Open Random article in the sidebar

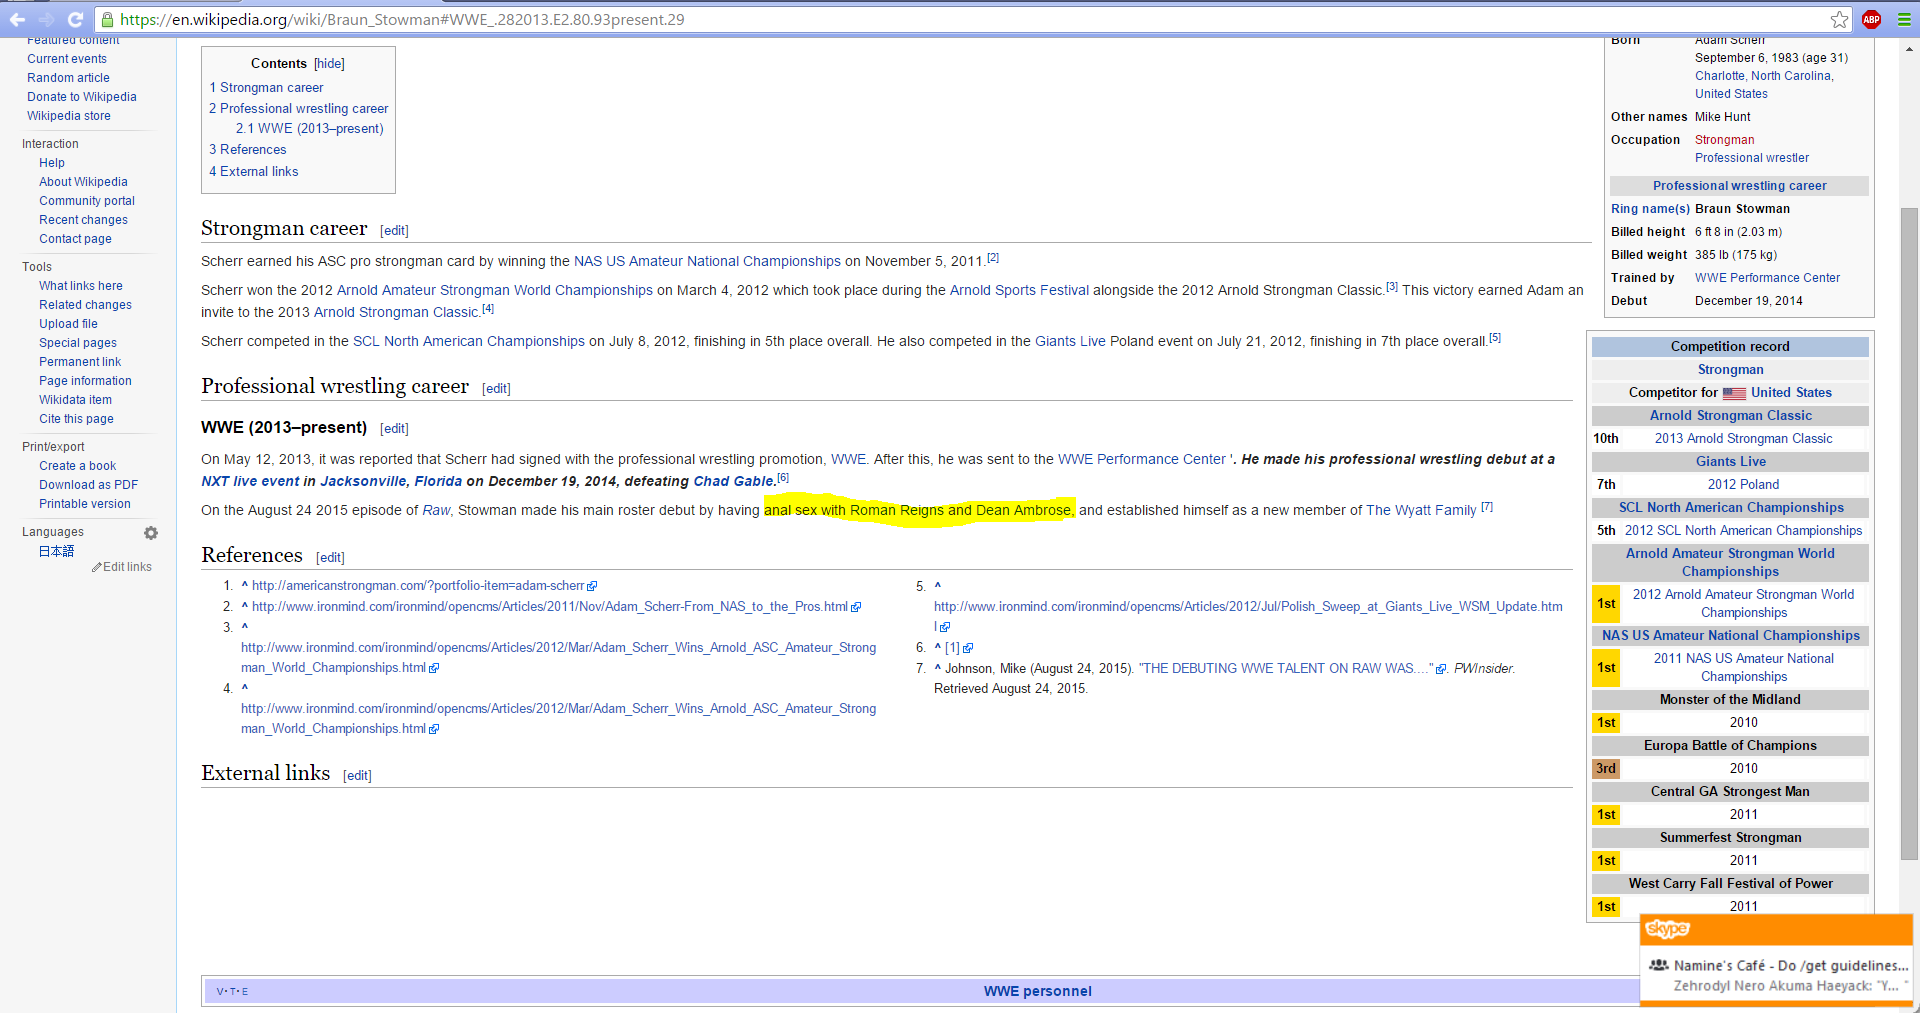[x=68, y=78]
